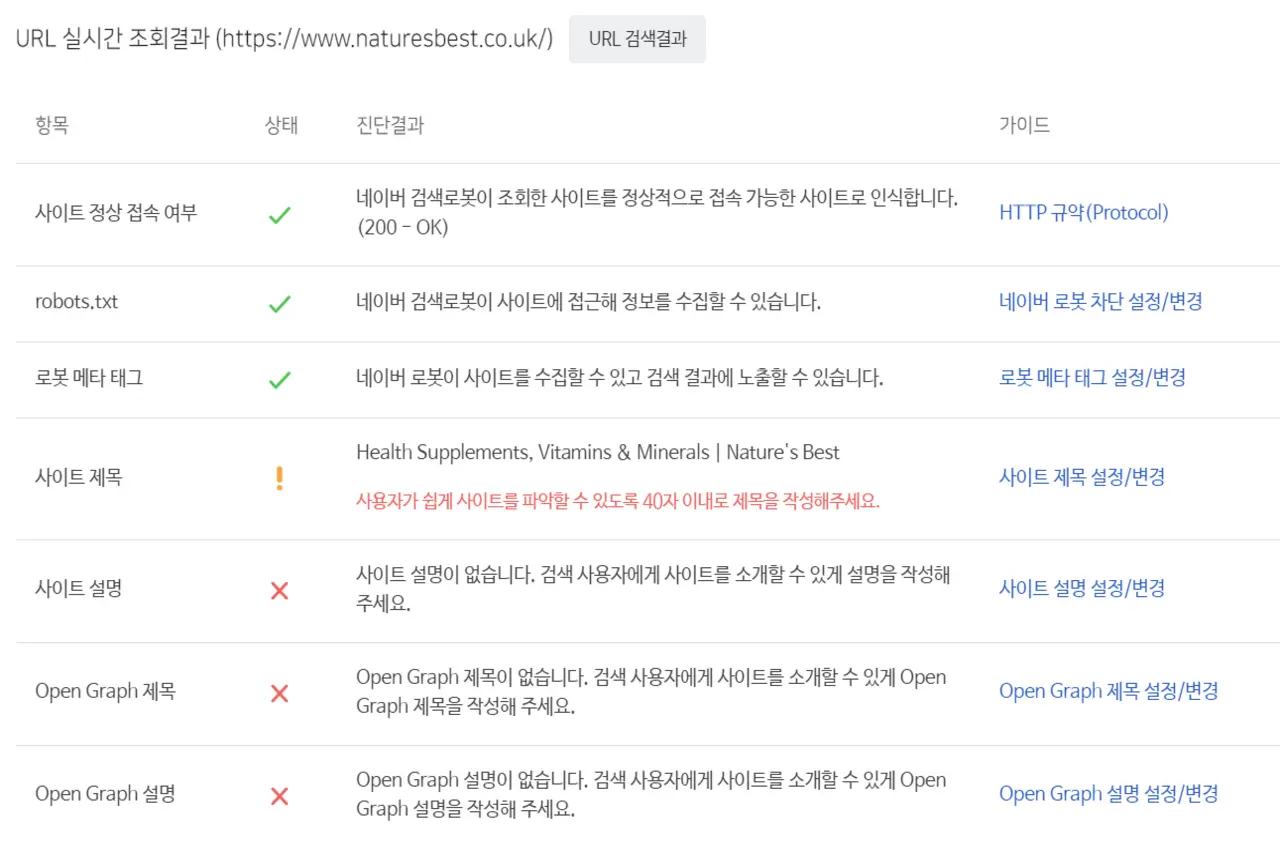This screenshot has height=853, width=1280.
Task: Click the red X icon for Open Graph 설명
Action: coord(280,795)
